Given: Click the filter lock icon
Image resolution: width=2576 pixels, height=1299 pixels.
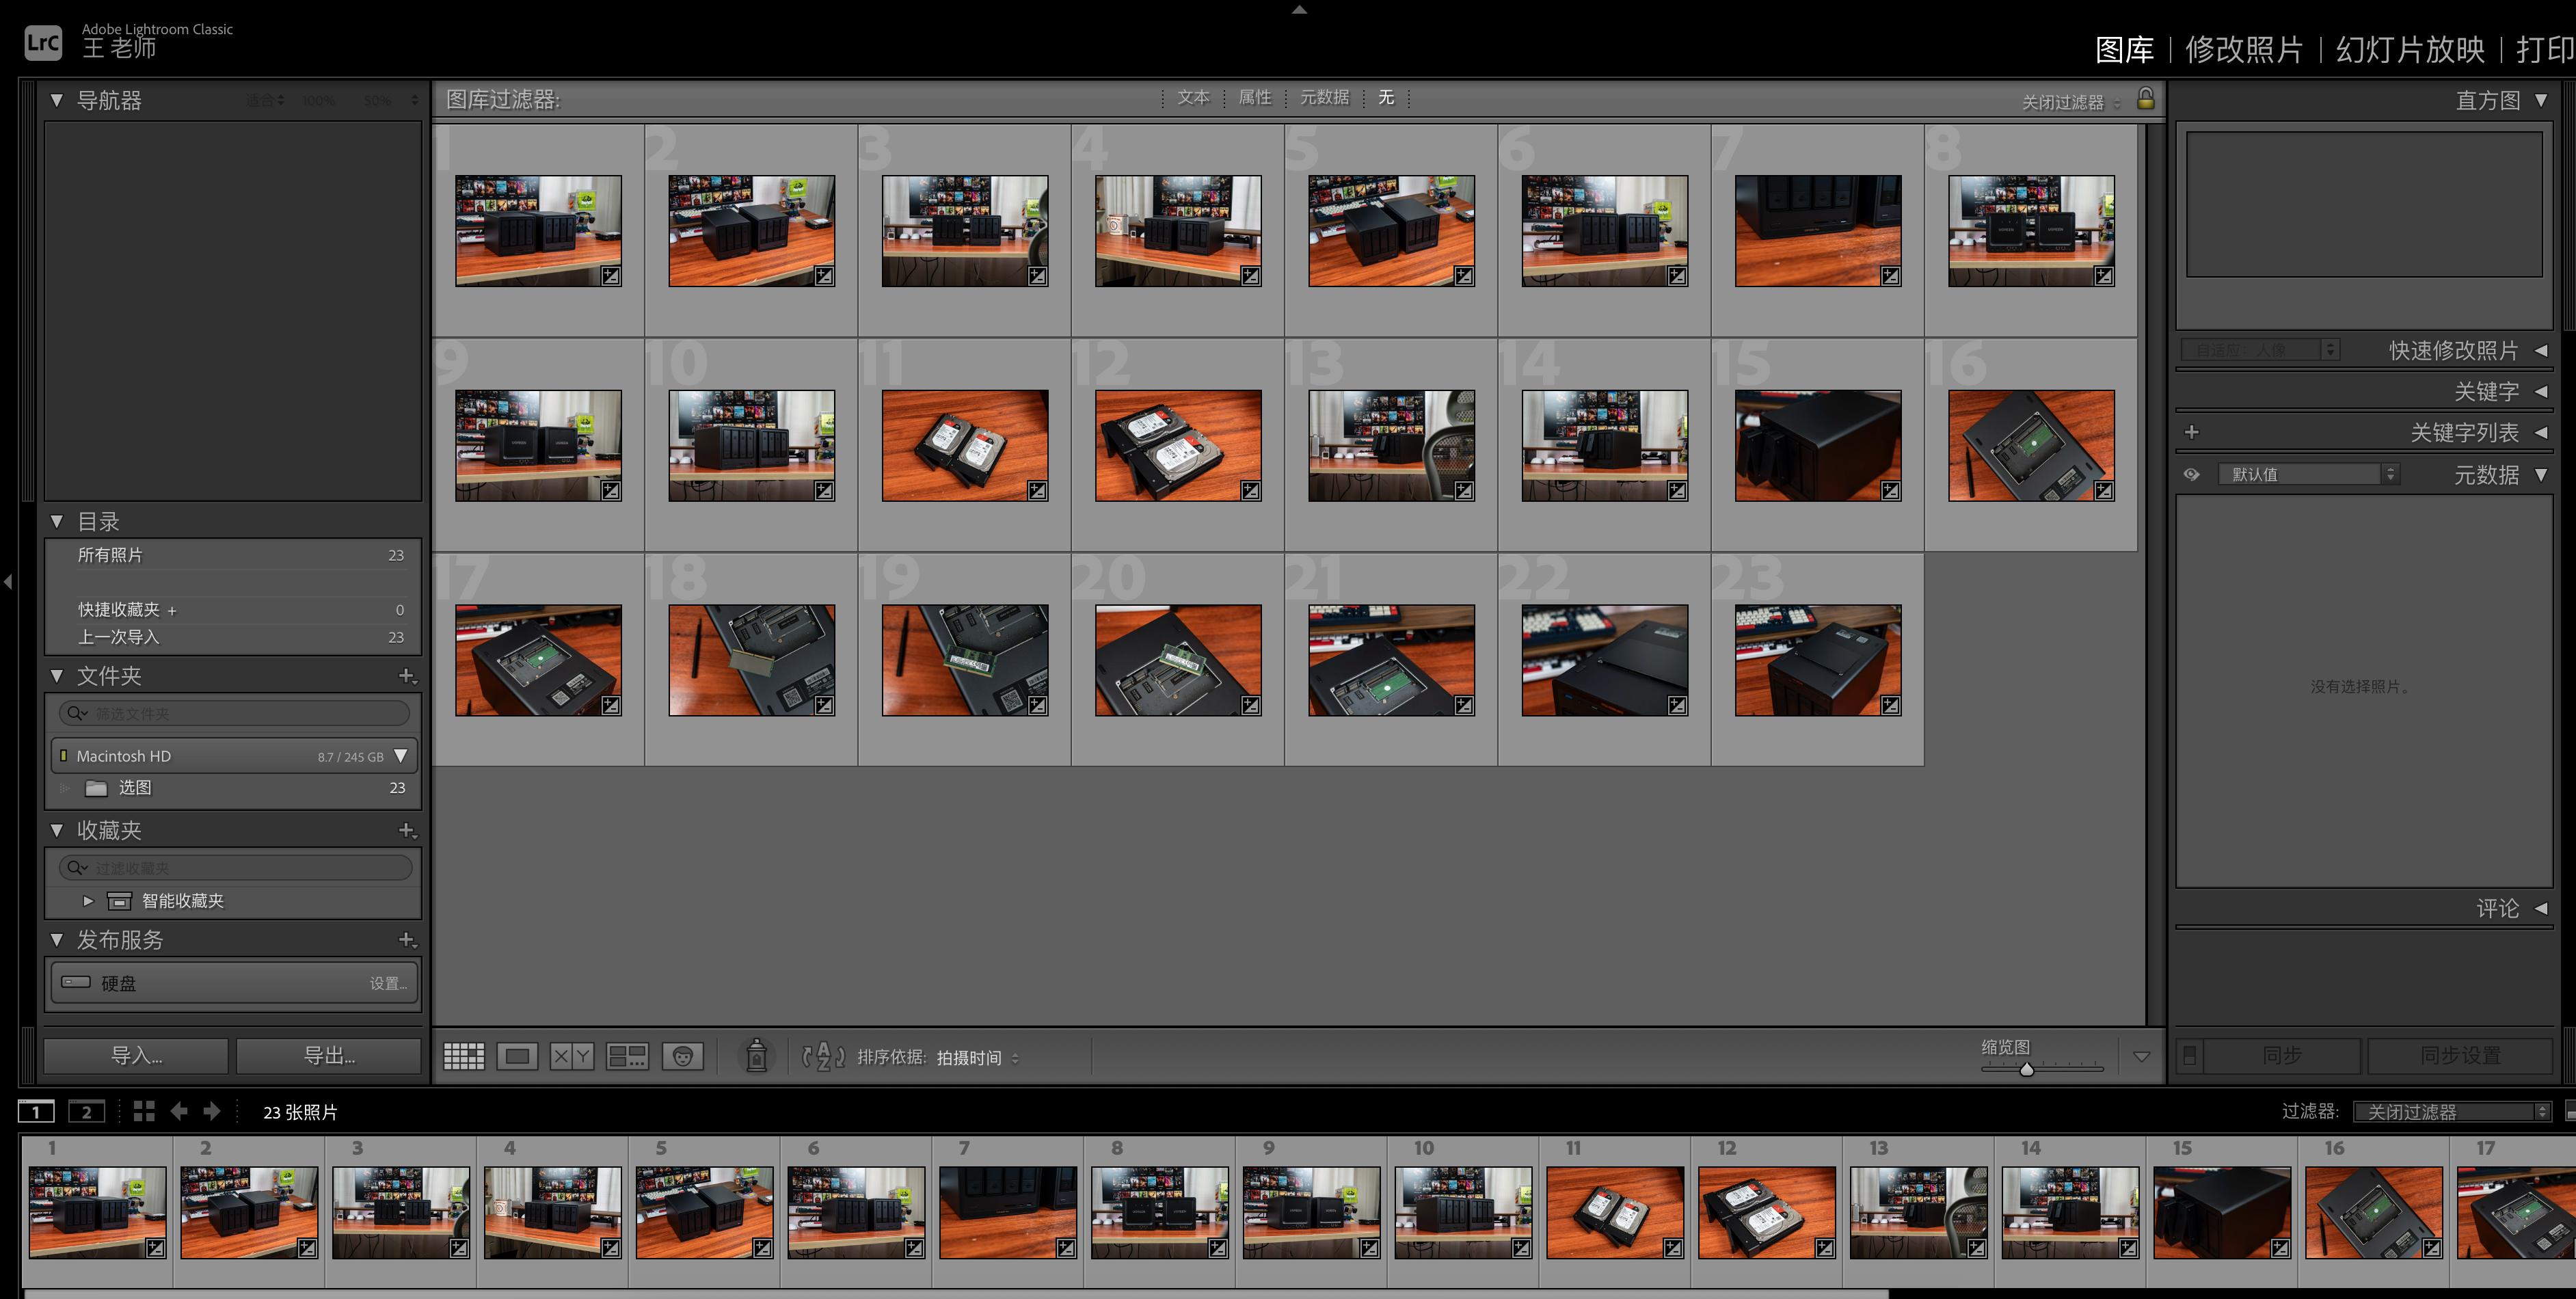Looking at the screenshot, I should click(2146, 98).
